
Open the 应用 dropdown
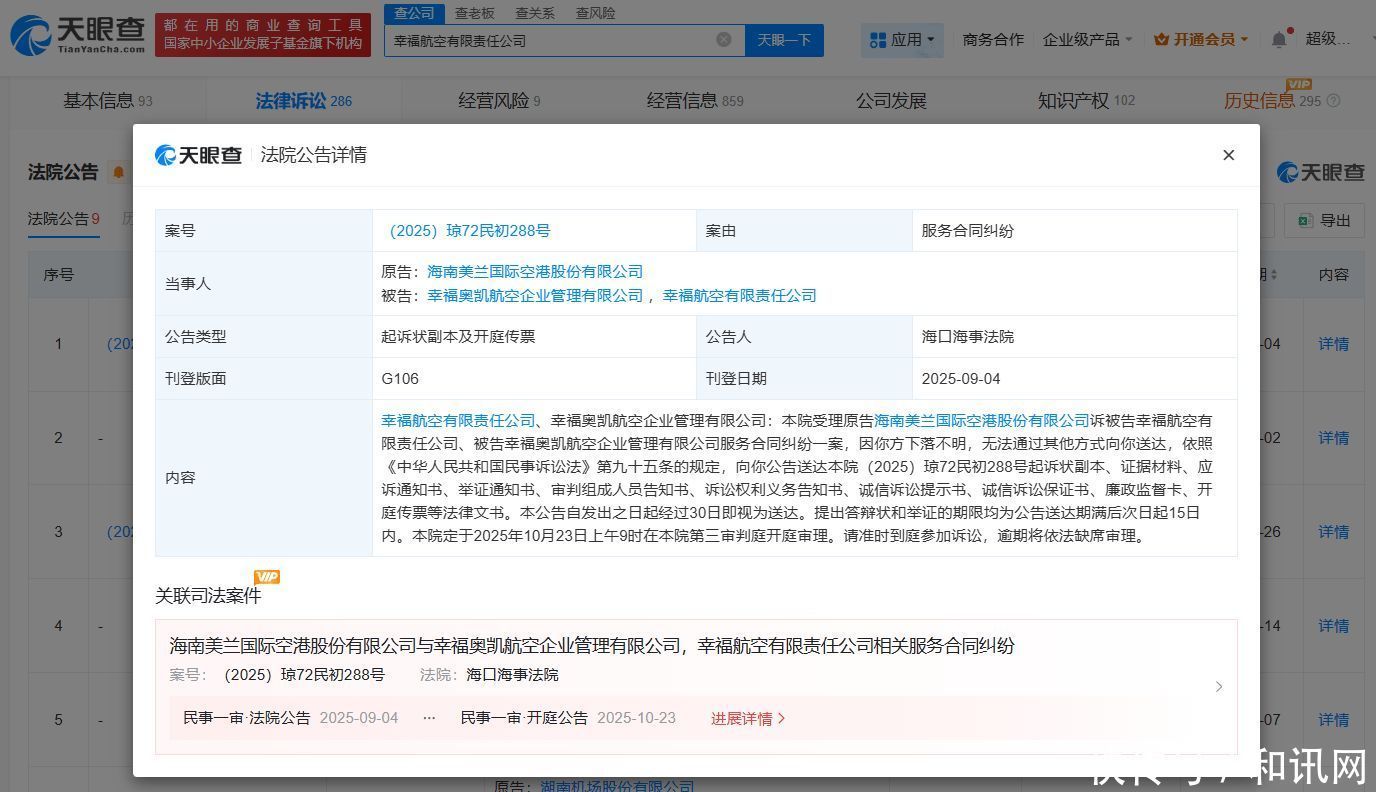[x=903, y=40]
